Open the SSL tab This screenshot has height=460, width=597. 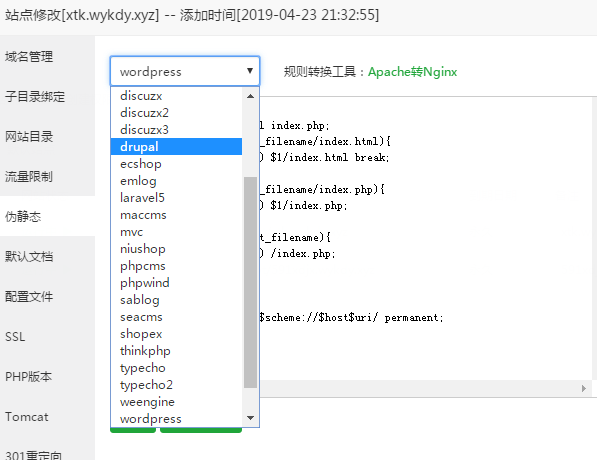47,337
